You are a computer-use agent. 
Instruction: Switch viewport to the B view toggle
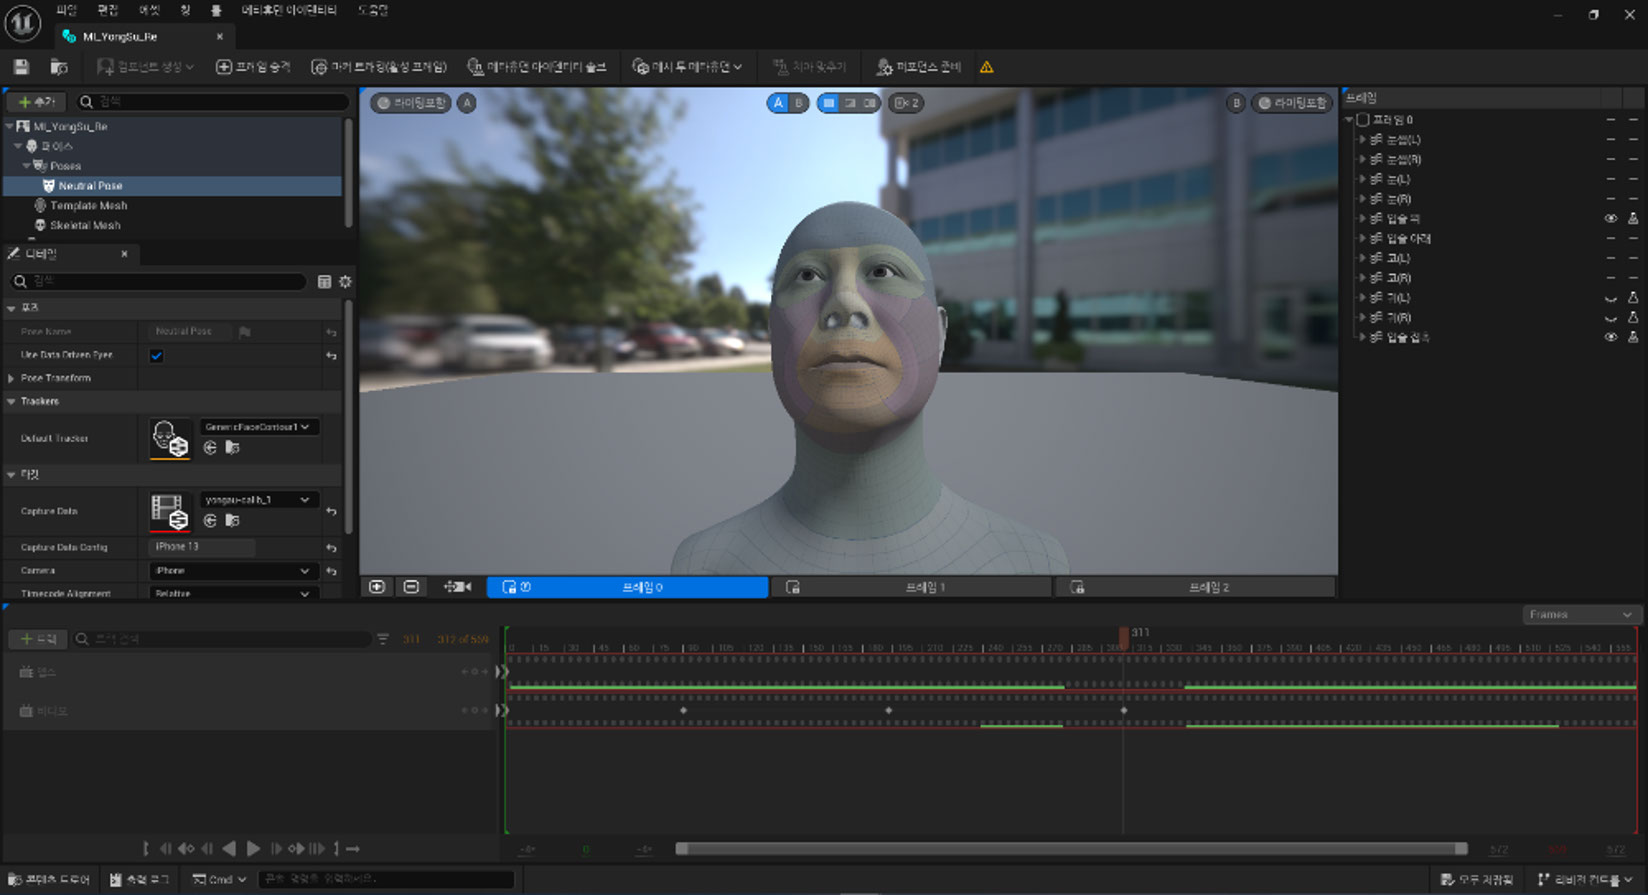click(x=799, y=103)
